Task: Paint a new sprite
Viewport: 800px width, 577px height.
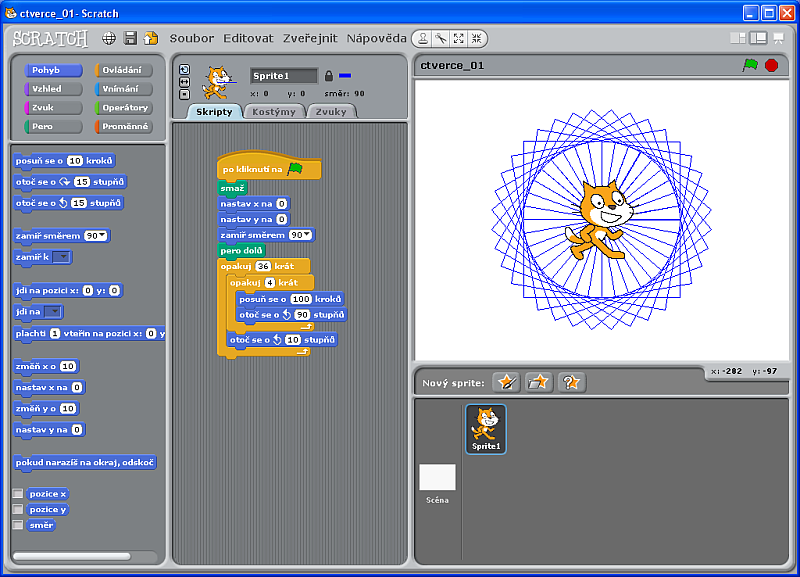Action: click(x=506, y=382)
